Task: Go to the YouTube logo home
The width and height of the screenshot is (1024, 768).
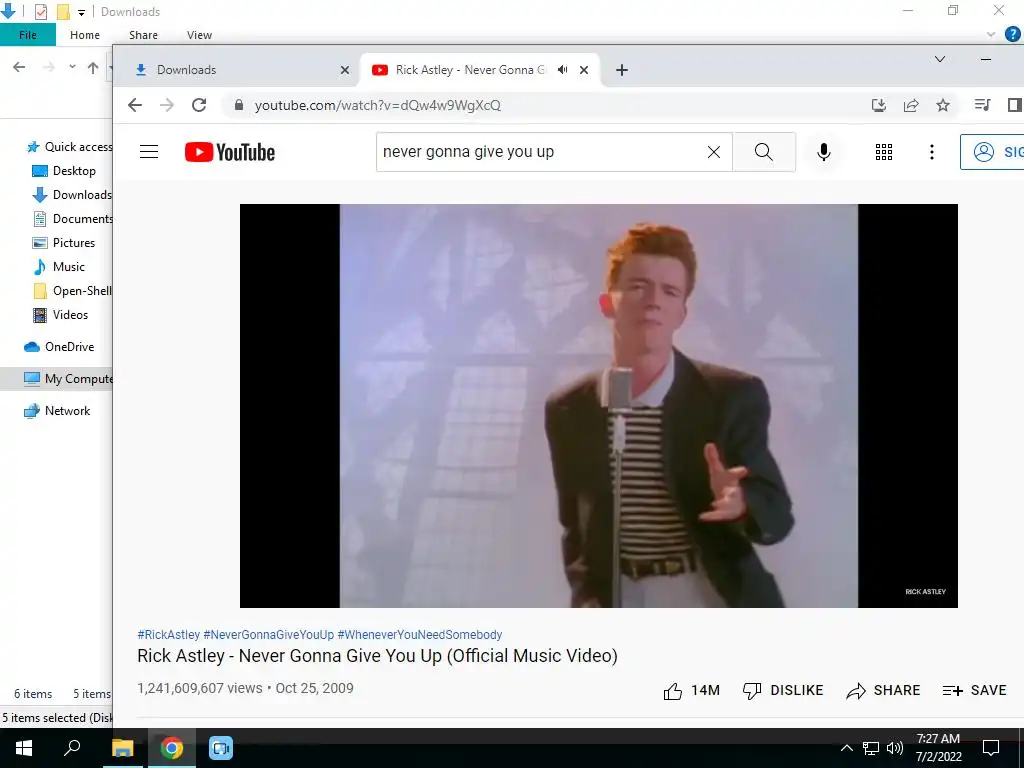Action: click(230, 152)
